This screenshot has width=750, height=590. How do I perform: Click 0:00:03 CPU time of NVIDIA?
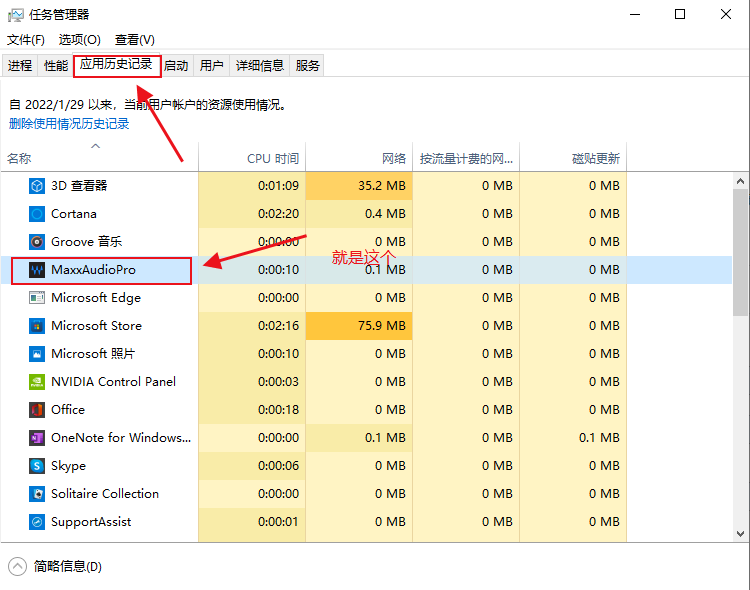(278, 382)
